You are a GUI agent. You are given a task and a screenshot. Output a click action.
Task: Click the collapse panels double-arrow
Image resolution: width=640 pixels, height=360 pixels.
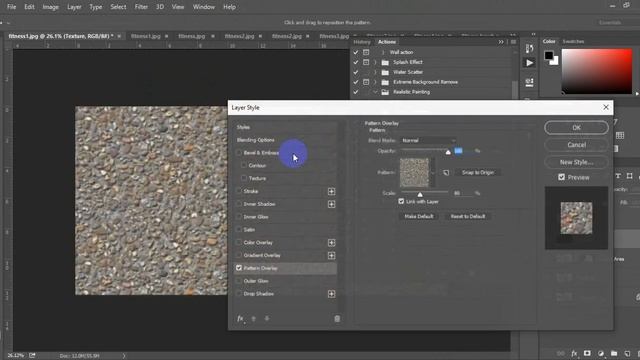point(501,42)
